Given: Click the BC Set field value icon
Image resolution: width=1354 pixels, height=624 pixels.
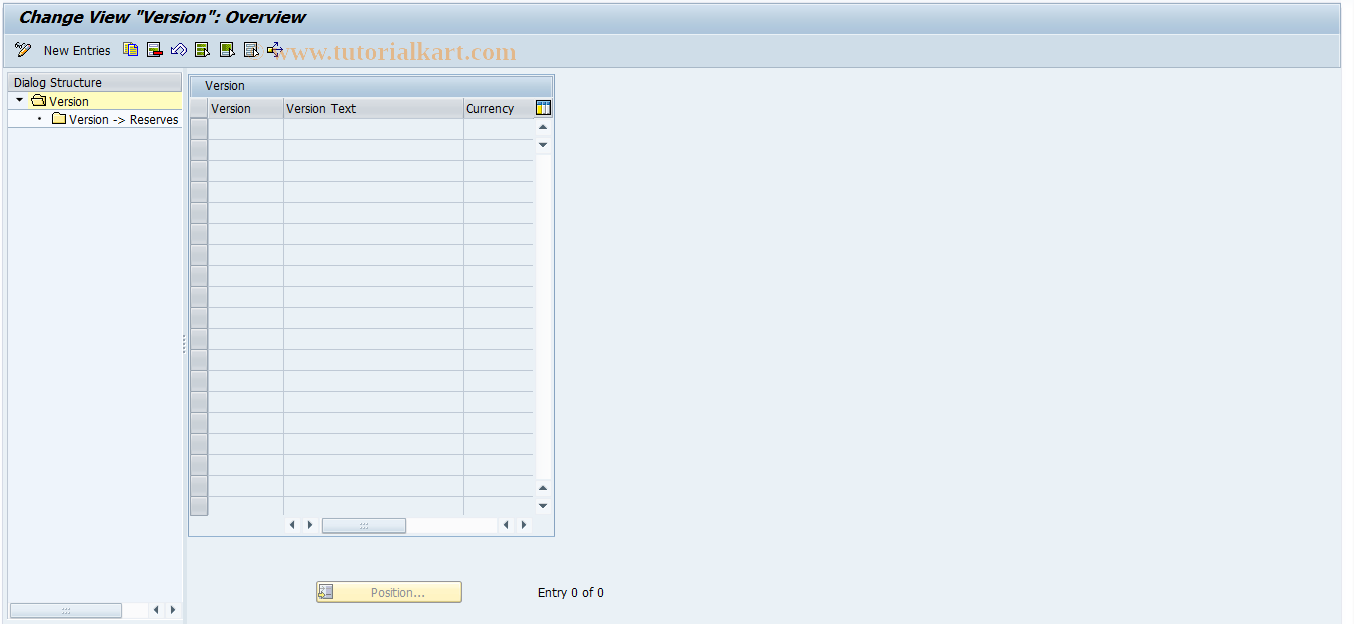Looking at the screenshot, I should [275, 50].
